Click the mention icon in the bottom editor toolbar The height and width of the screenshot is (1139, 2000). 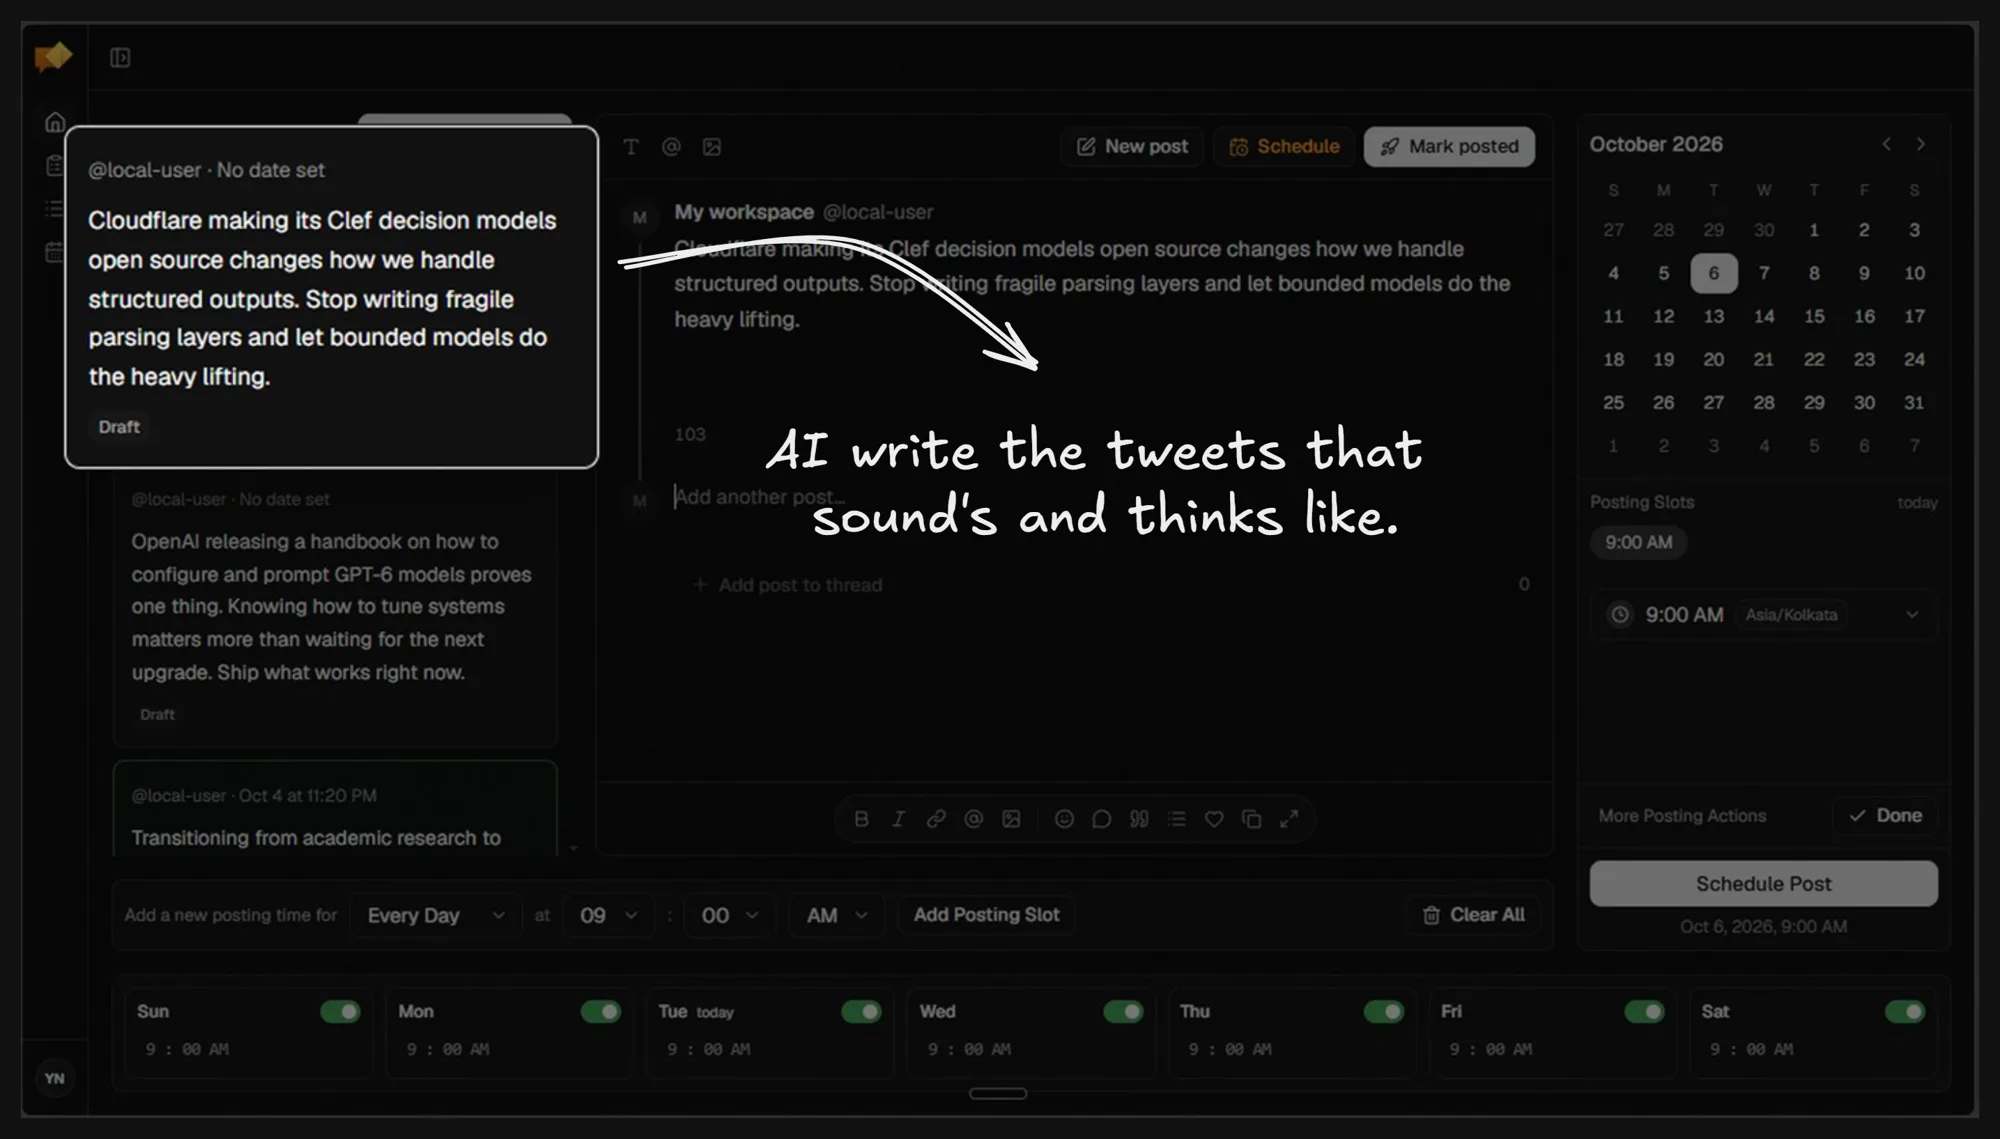tap(973, 819)
